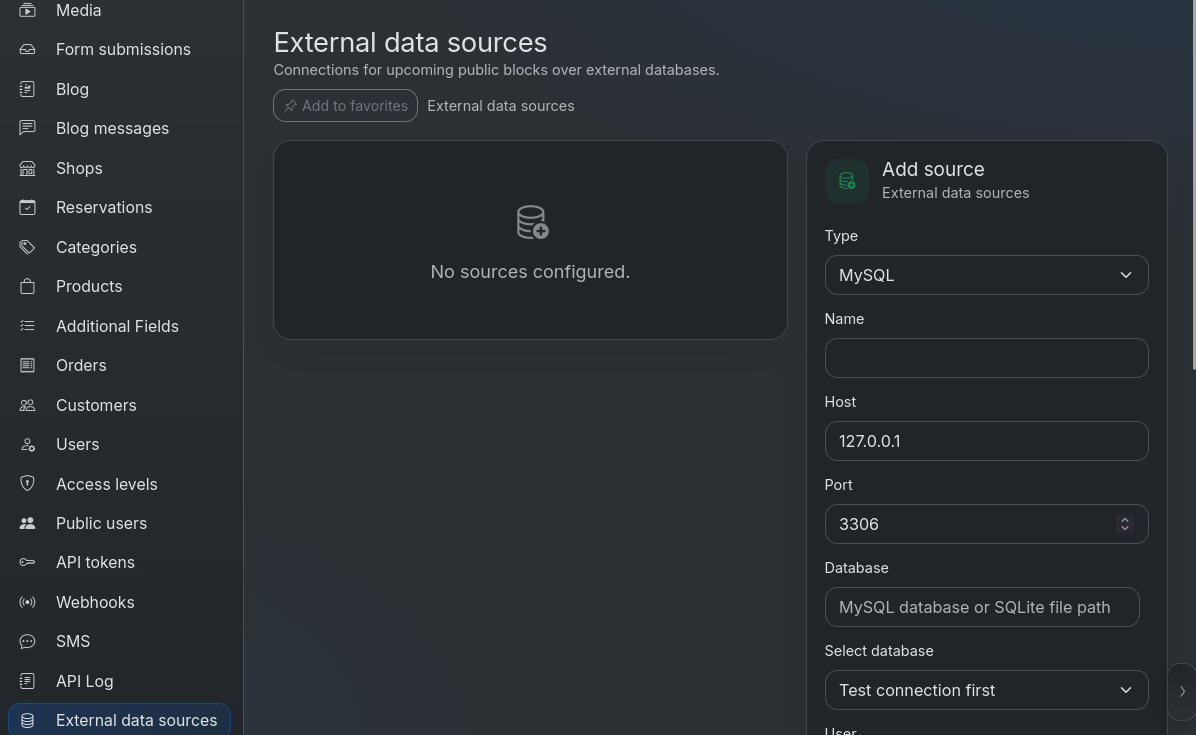Click the API tokens key icon
The height and width of the screenshot is (735, 1196).
click(27, 563)
